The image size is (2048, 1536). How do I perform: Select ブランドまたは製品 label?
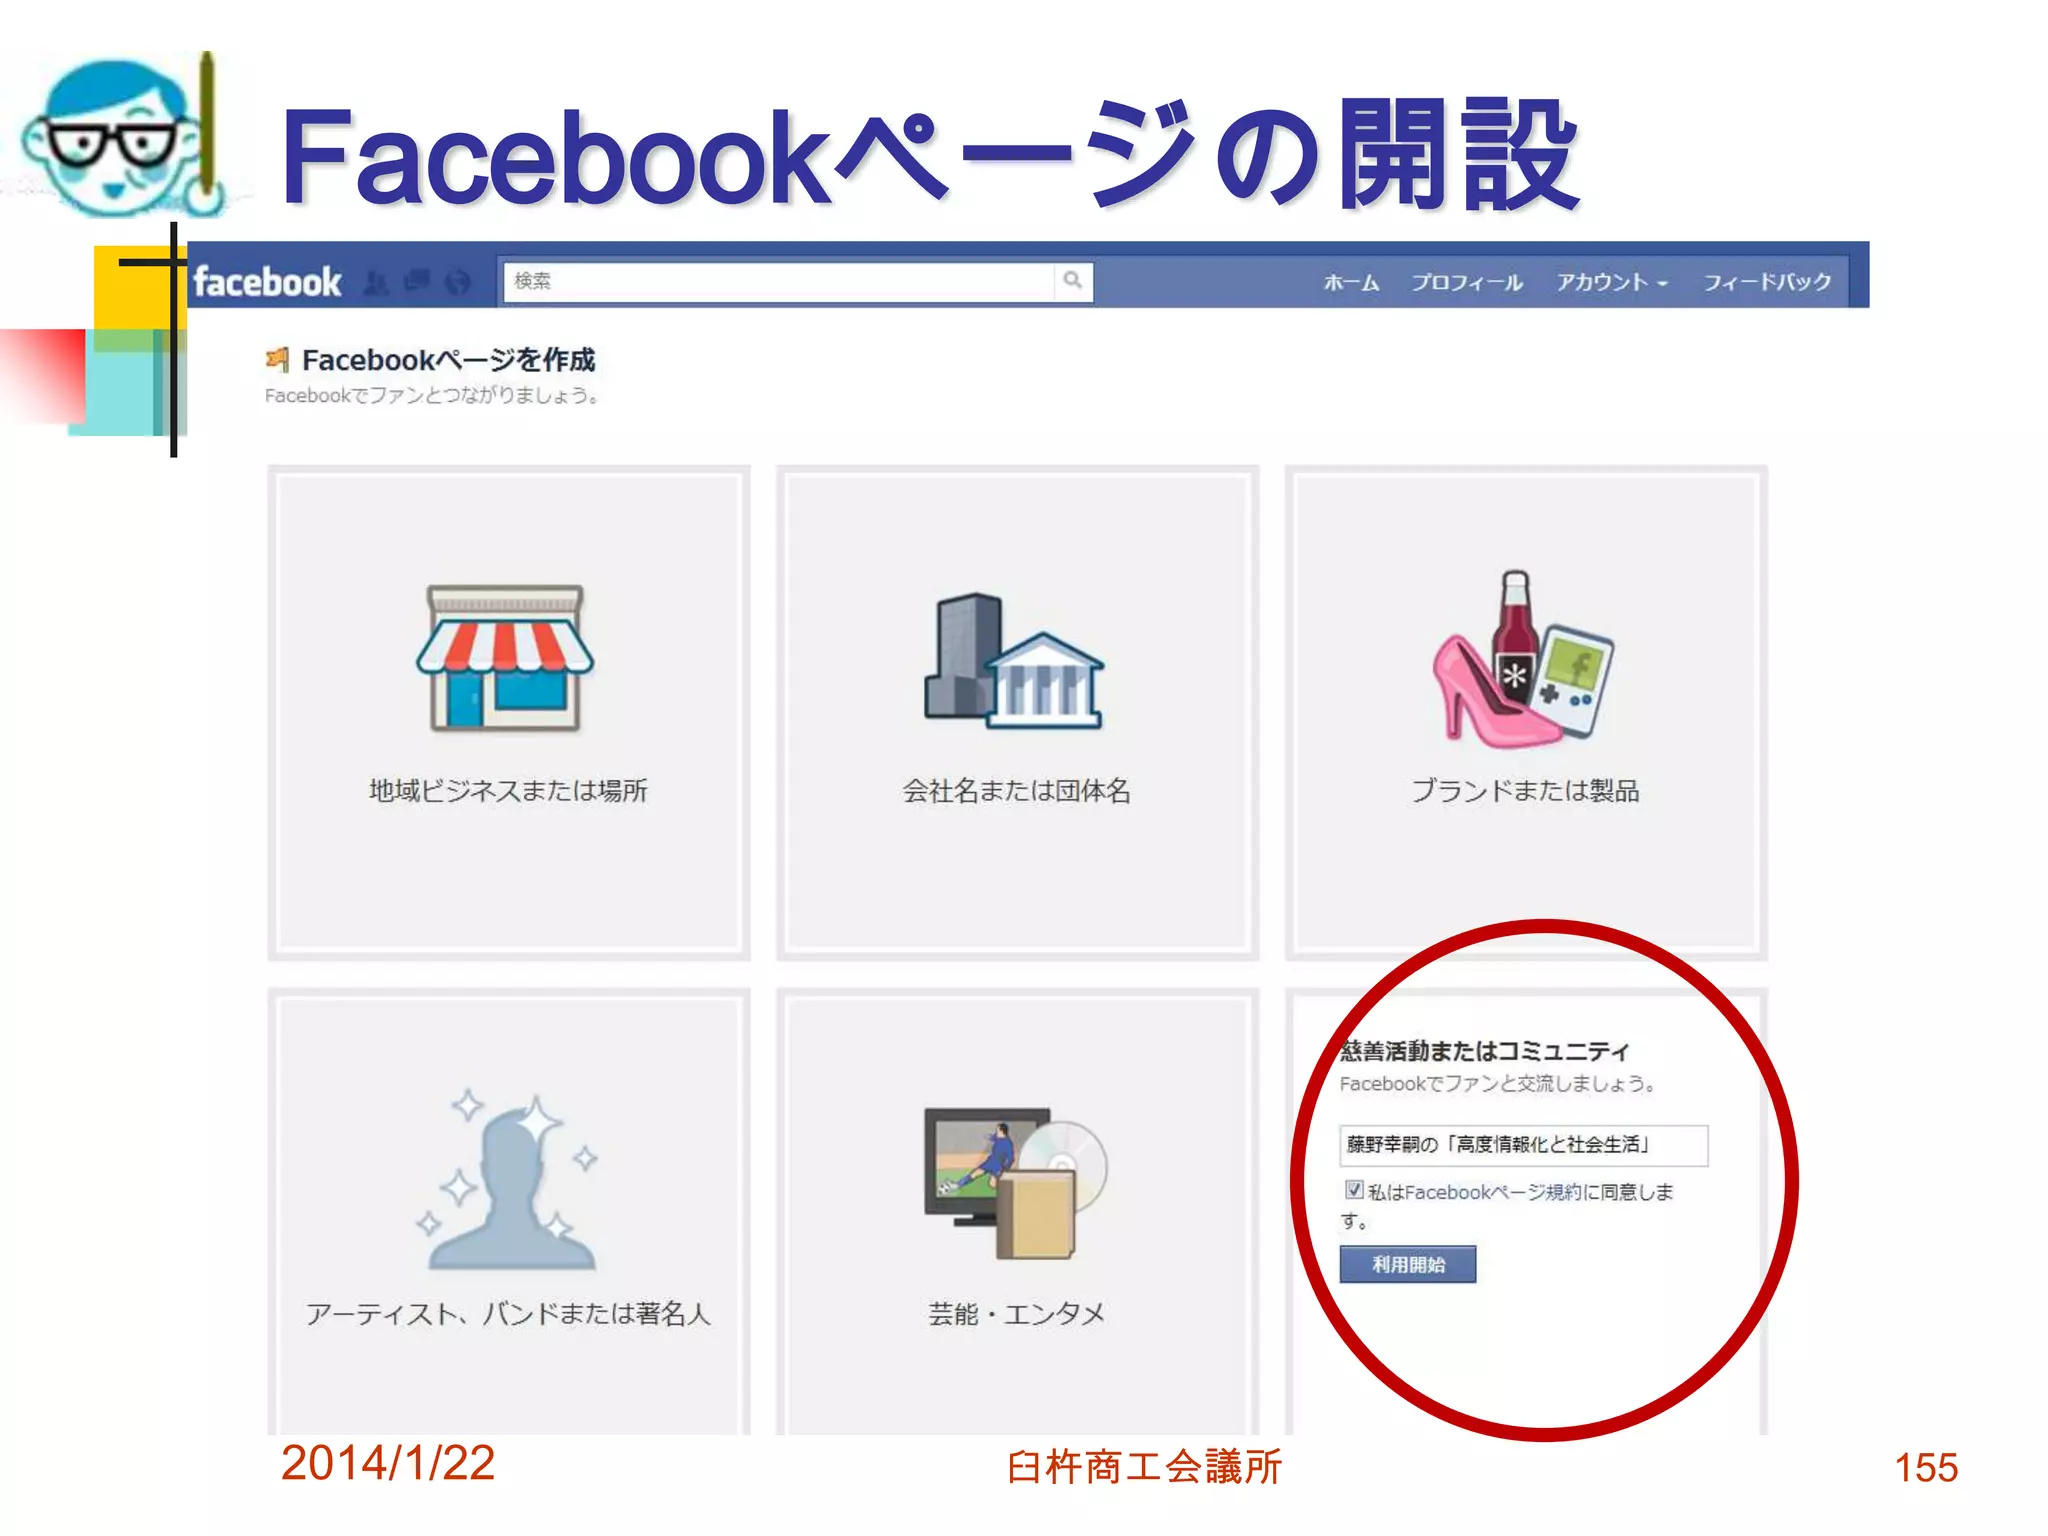tap(1525, 791)
